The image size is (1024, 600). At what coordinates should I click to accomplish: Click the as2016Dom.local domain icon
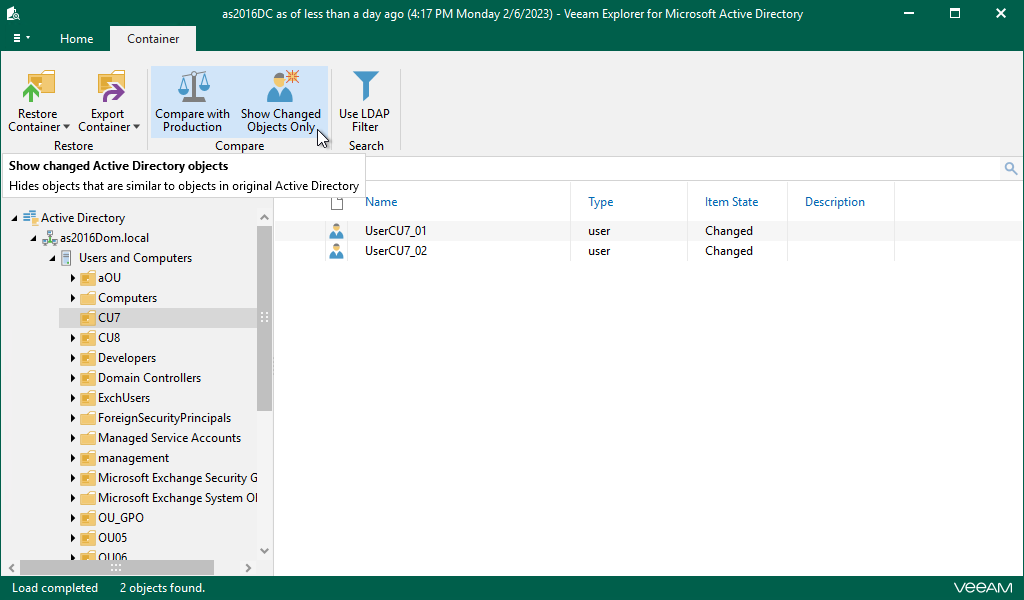[x=50, y=238]
